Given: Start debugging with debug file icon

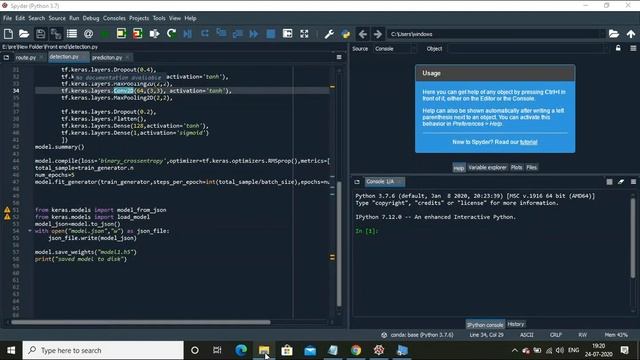Looking at the screenshot, I should point(188,34).
